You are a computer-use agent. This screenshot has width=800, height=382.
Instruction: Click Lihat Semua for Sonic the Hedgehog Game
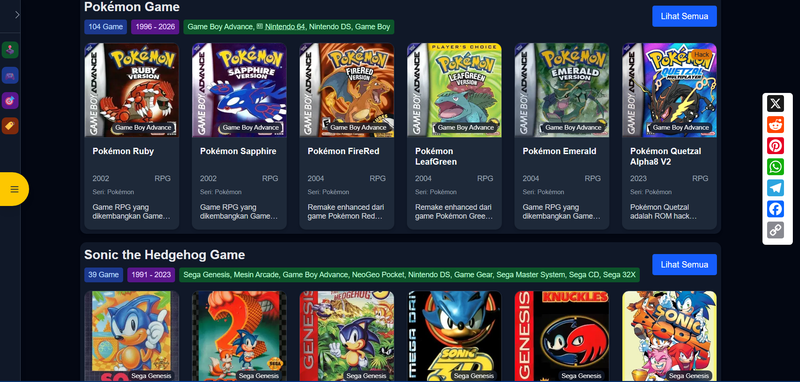[684, 265]
